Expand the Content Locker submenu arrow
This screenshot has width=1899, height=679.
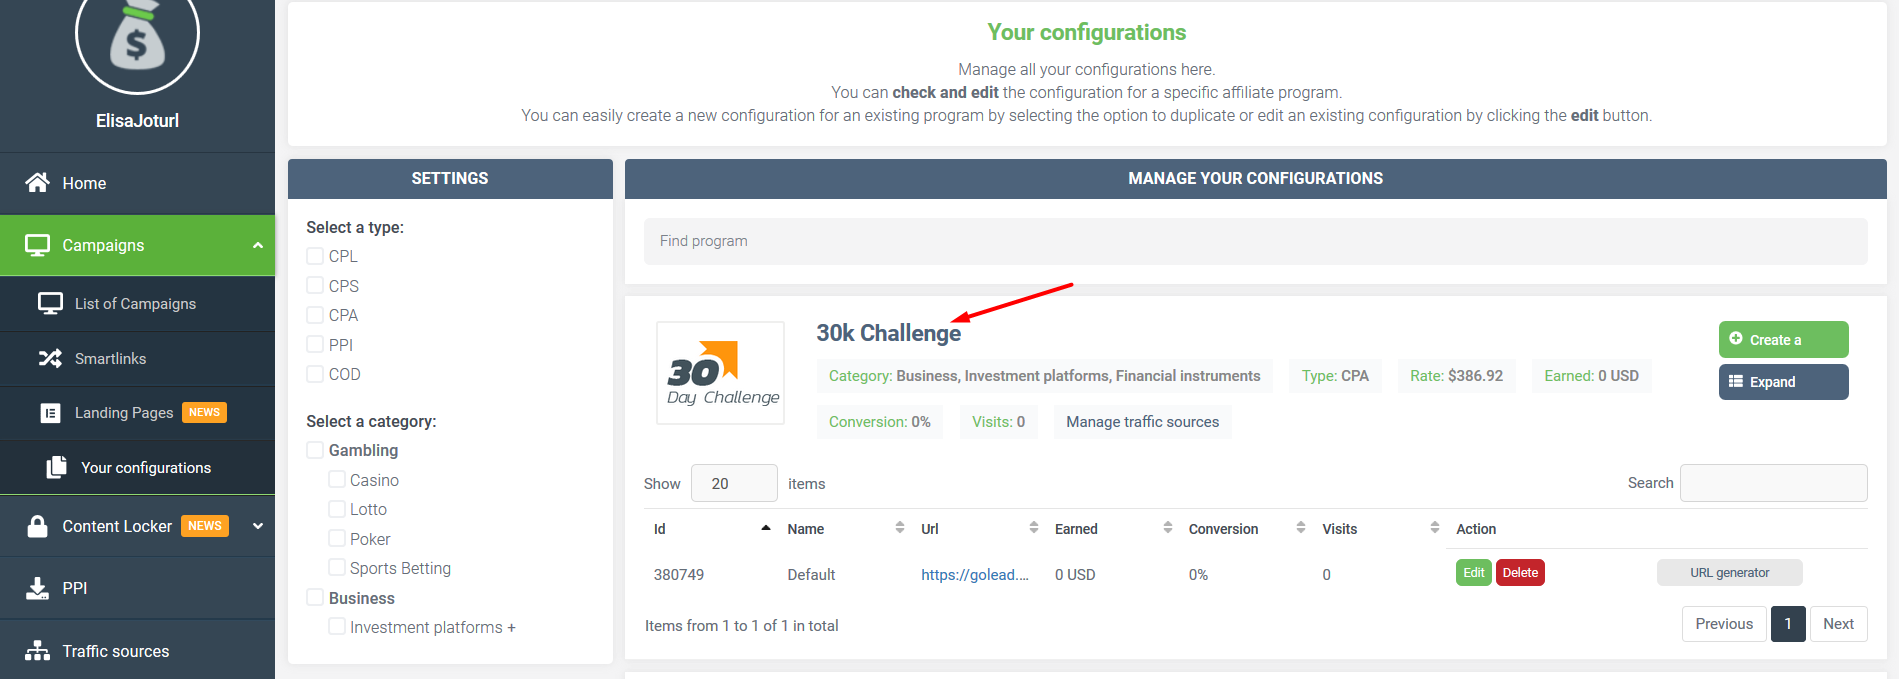pyautogui.click(x=258, y=526)
